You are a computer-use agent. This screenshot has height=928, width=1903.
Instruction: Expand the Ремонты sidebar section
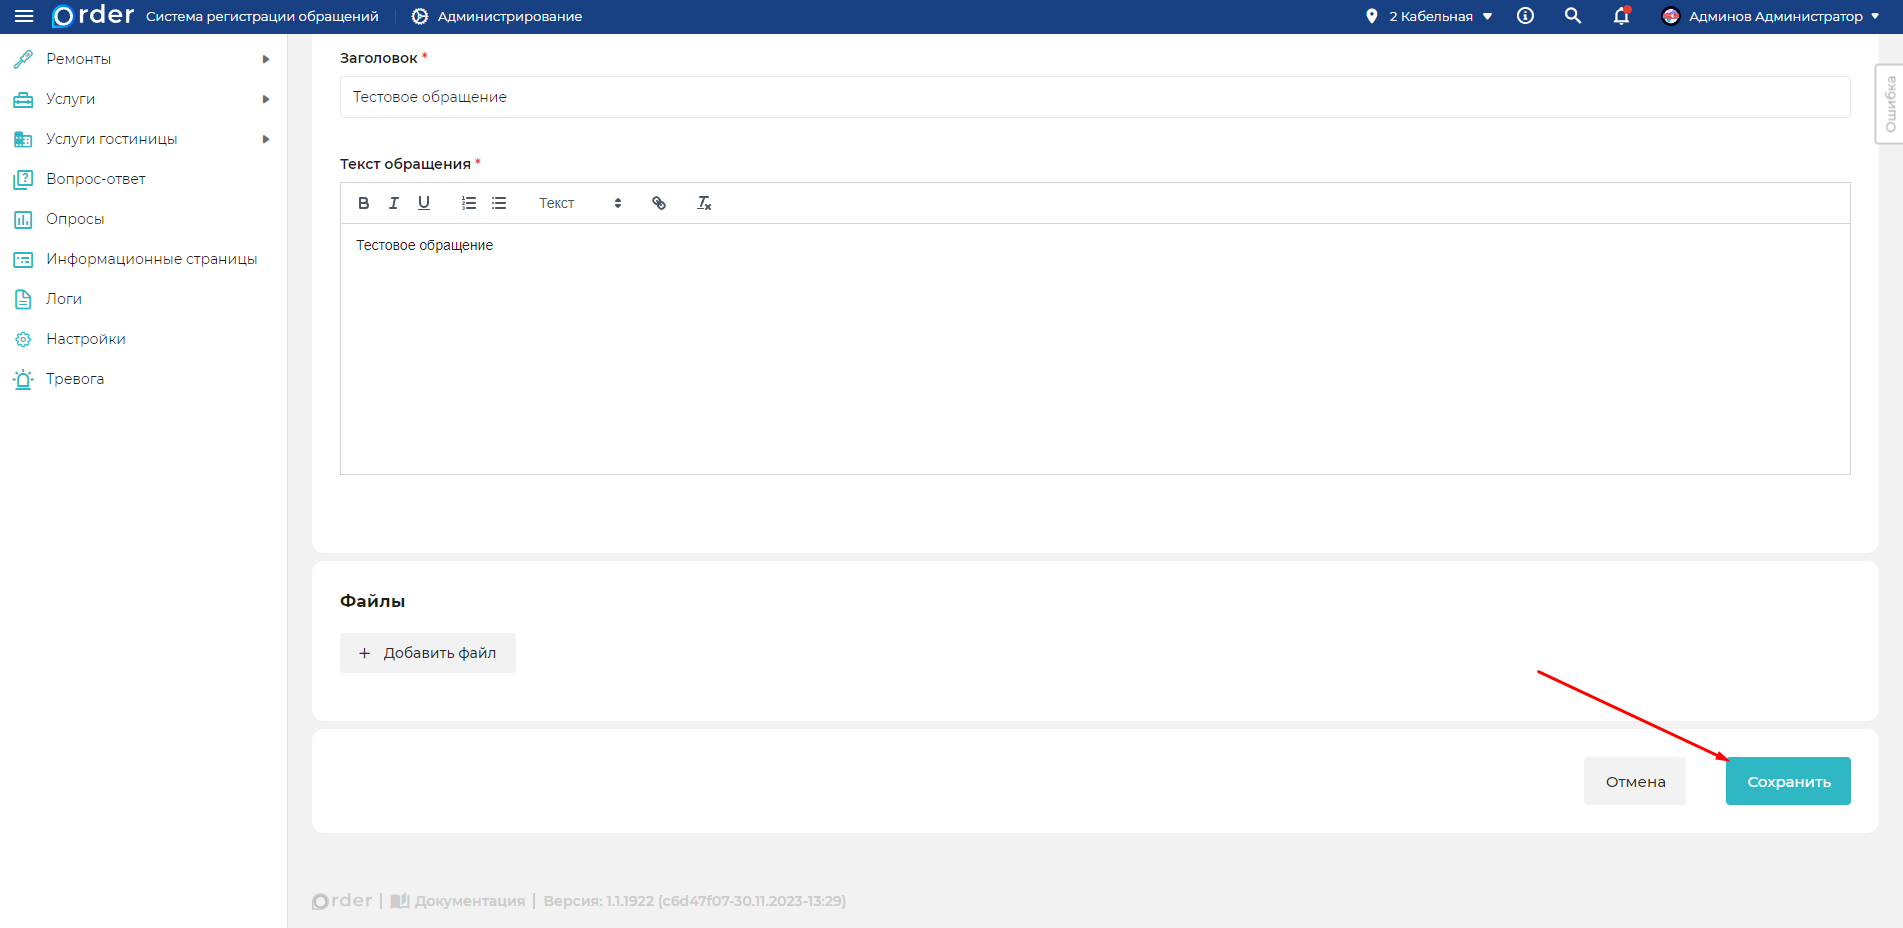coord(140,59)
